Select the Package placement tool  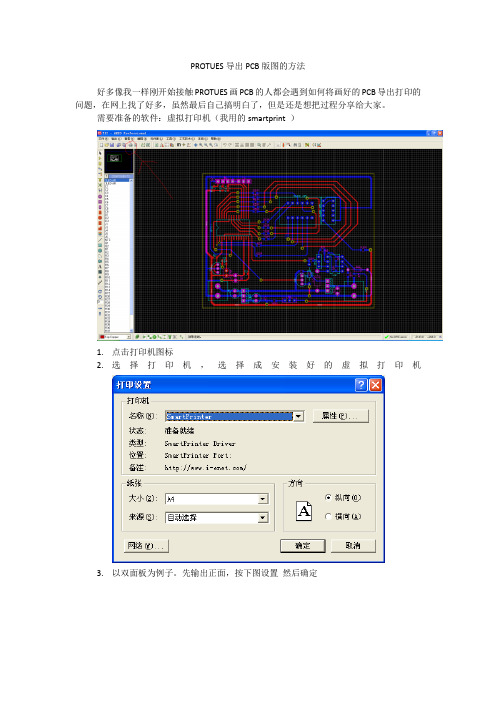pyautogui.click(x=100, y=164)
